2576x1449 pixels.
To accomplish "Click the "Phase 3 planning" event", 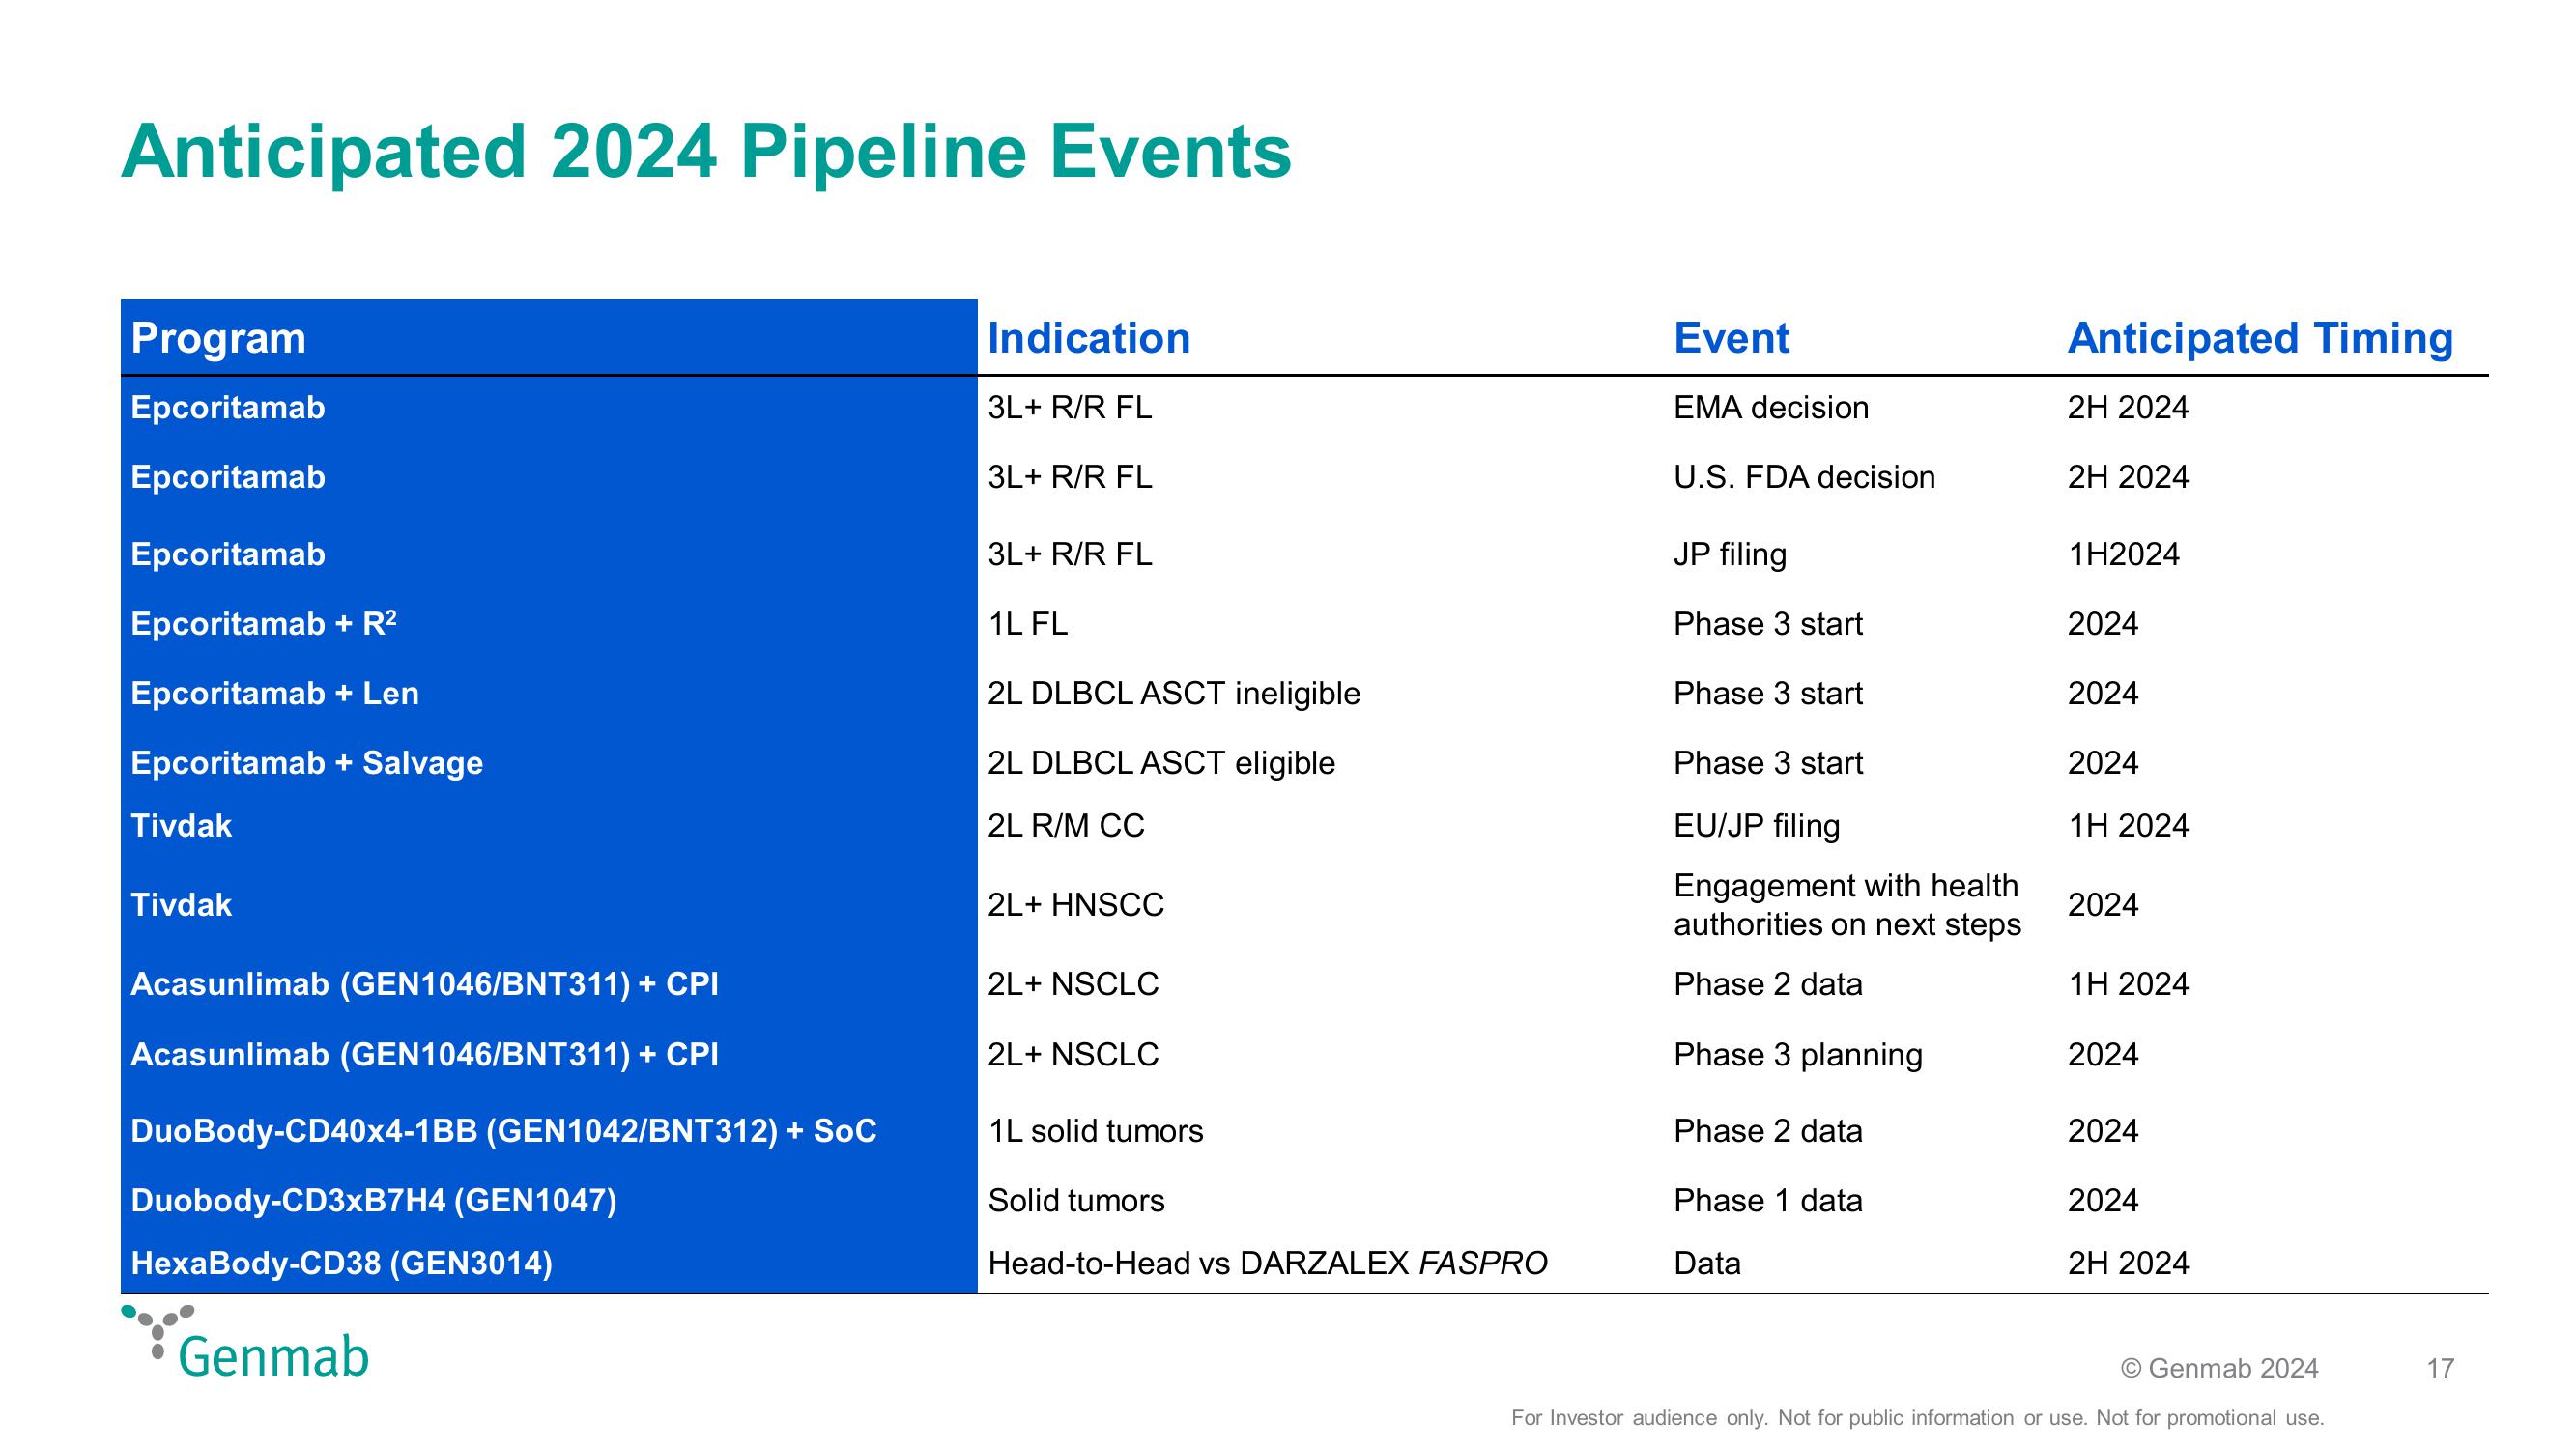I will pos(1798,1055).
